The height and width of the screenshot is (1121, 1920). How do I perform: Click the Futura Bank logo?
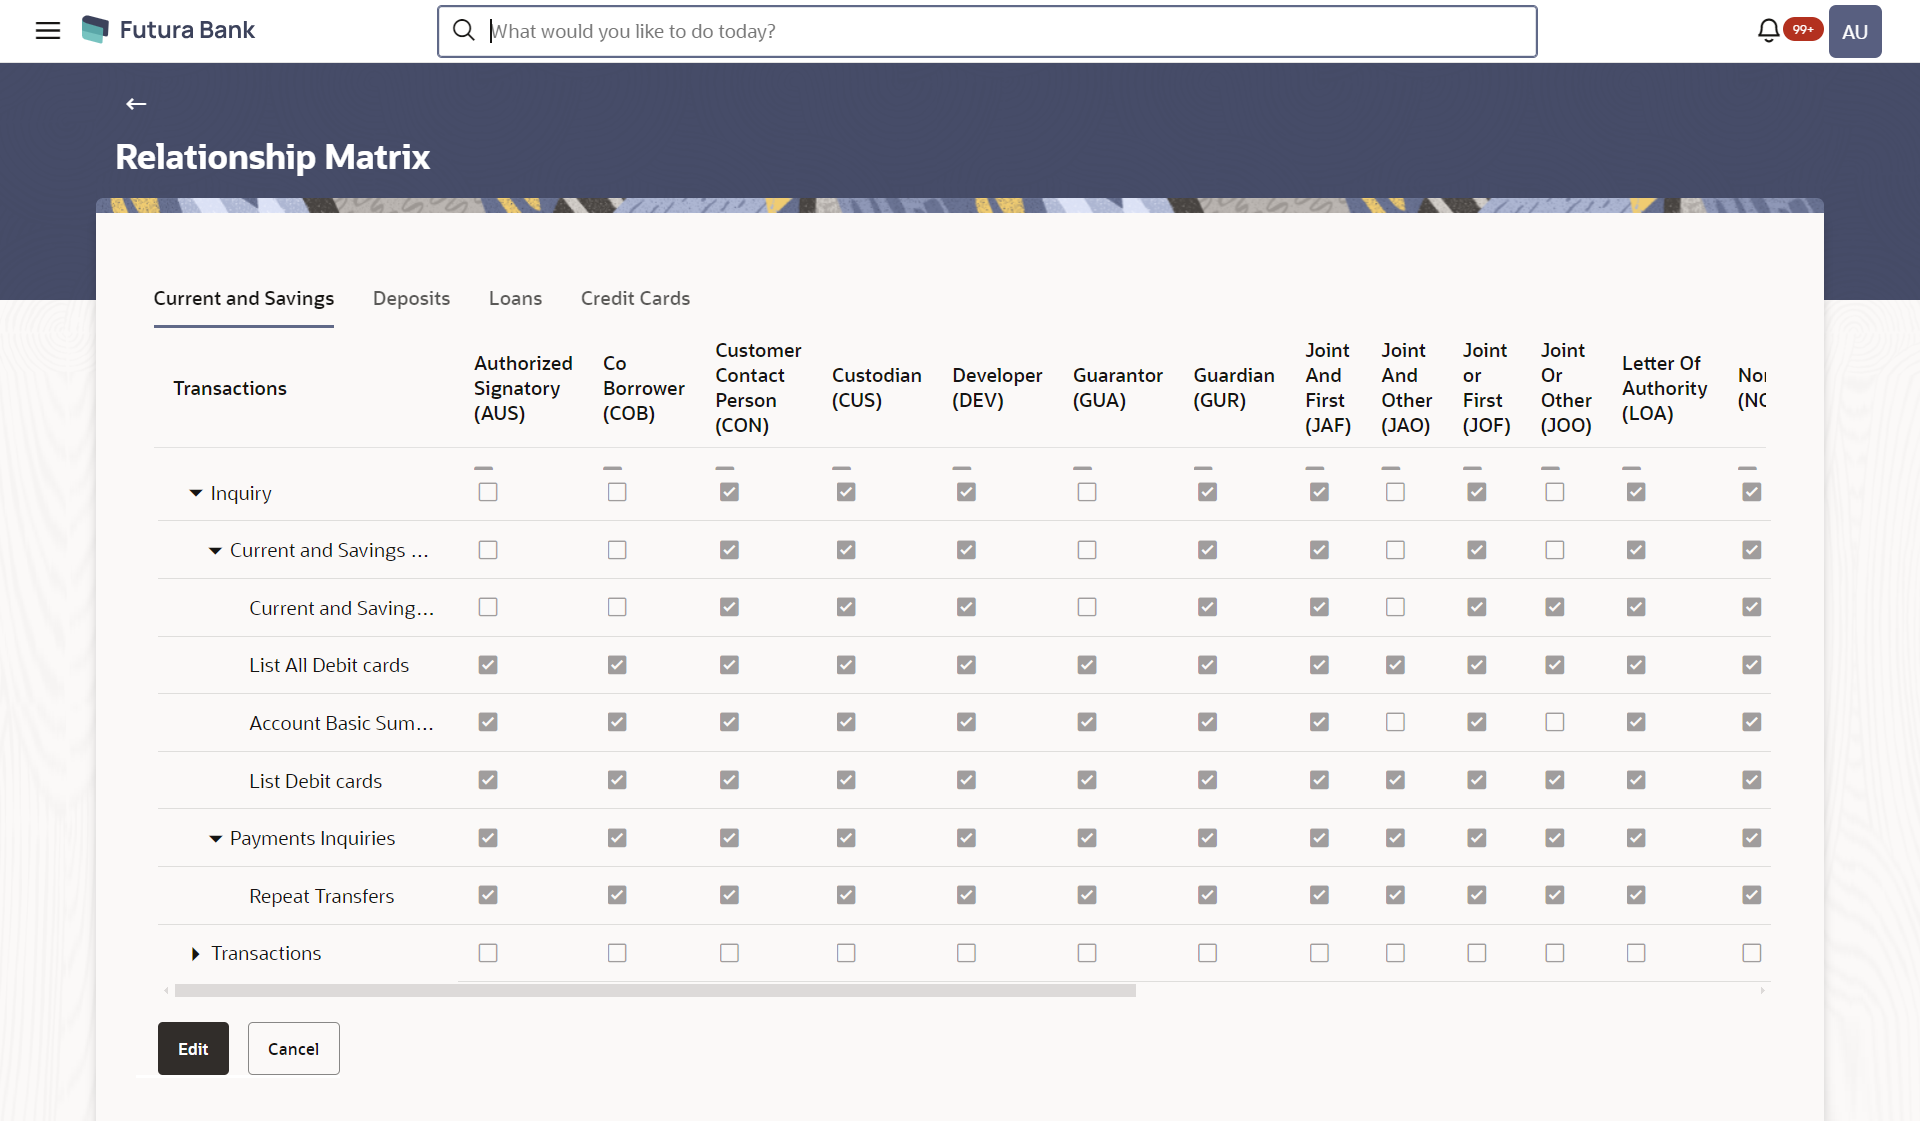pyautogui.click(x=168, y=30)
